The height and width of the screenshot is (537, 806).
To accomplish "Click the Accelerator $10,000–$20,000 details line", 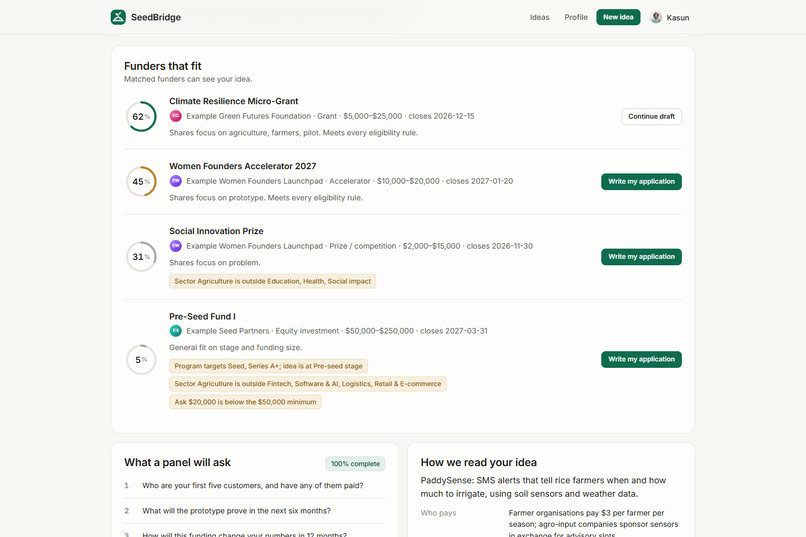I will (x=350, y=181).
